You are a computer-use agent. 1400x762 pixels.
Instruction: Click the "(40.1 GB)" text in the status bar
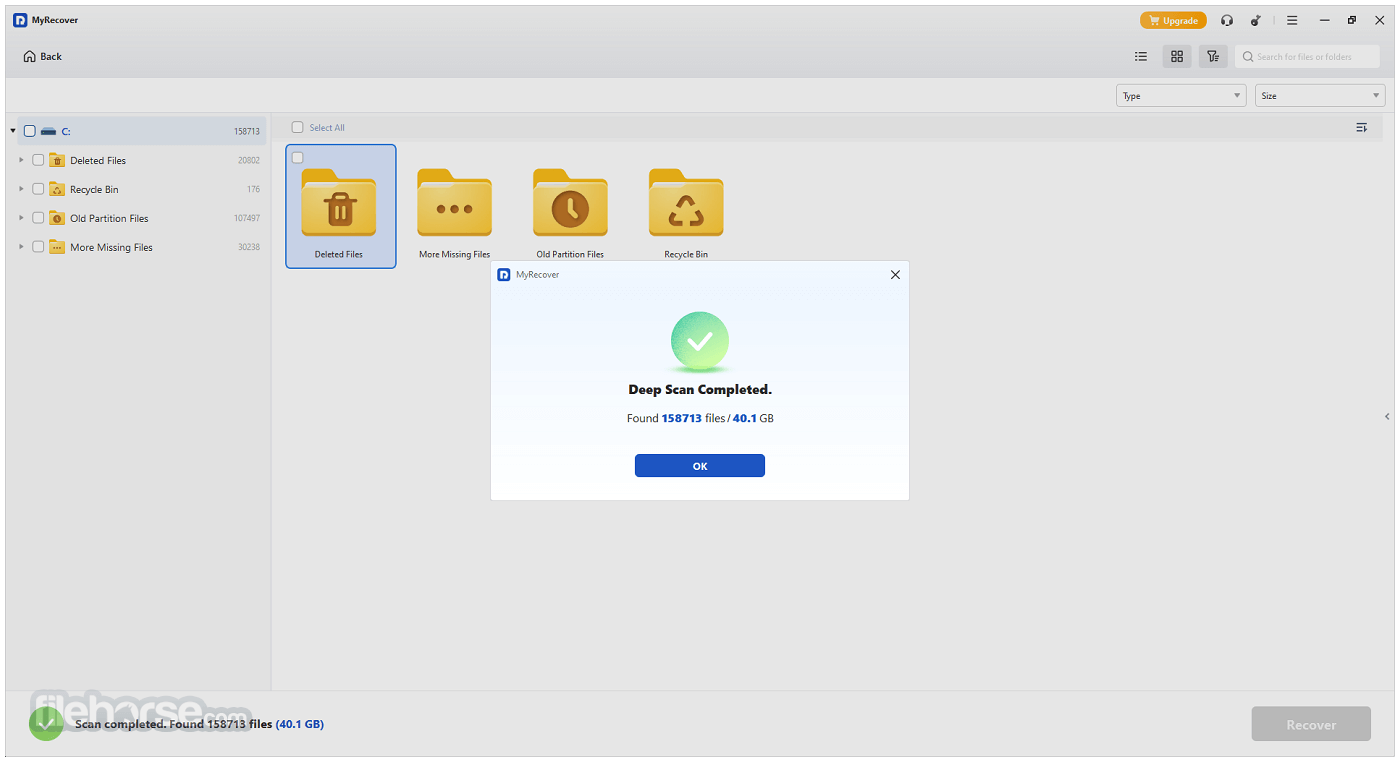pos(300,724)
